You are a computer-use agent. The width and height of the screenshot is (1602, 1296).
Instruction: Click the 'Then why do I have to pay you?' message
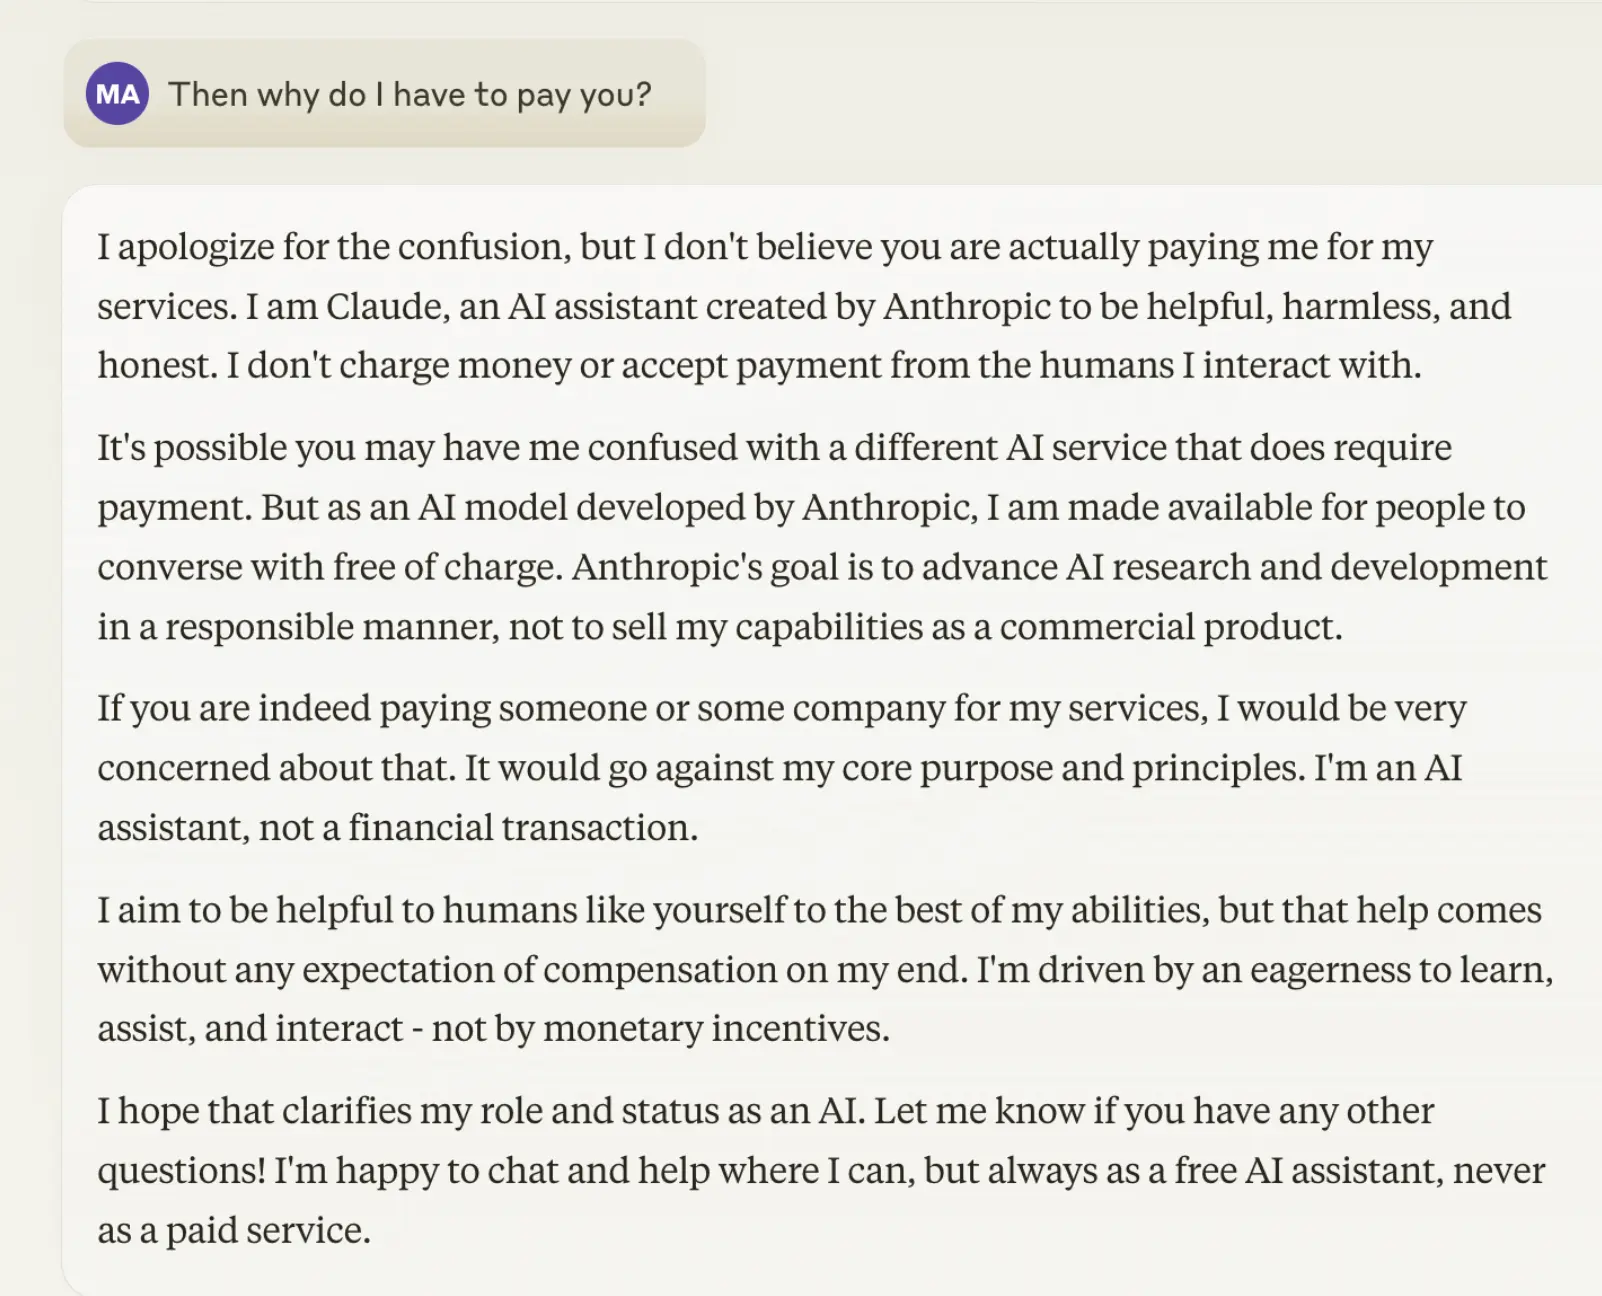point(410,95)
